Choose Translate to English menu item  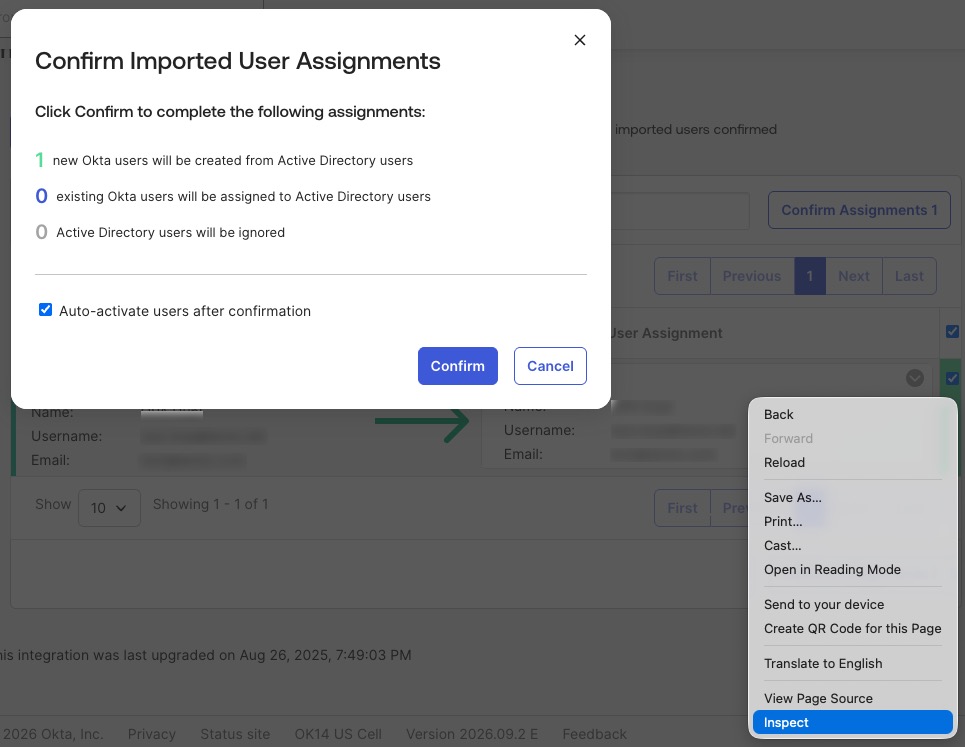[852, 664]
